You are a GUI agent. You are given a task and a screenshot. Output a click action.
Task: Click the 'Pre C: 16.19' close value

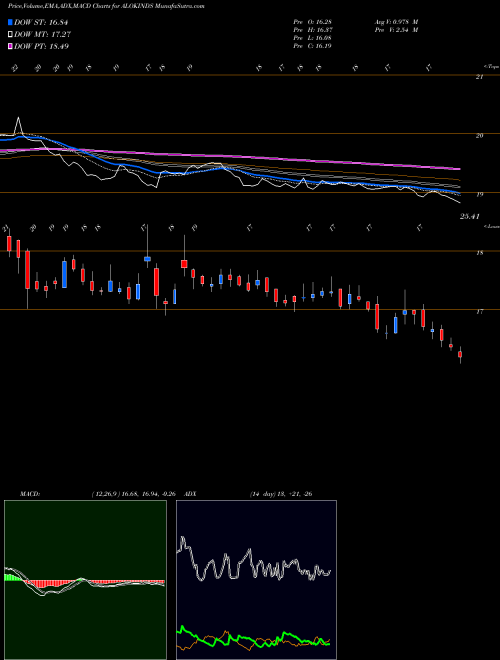tap(312, 46)
